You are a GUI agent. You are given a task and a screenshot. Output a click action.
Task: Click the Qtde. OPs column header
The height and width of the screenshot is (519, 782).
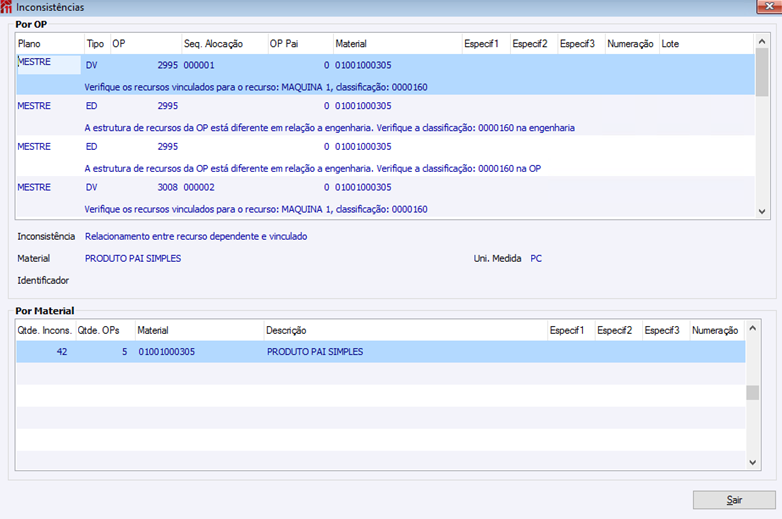pyautogui.click(x=105, y=331)
